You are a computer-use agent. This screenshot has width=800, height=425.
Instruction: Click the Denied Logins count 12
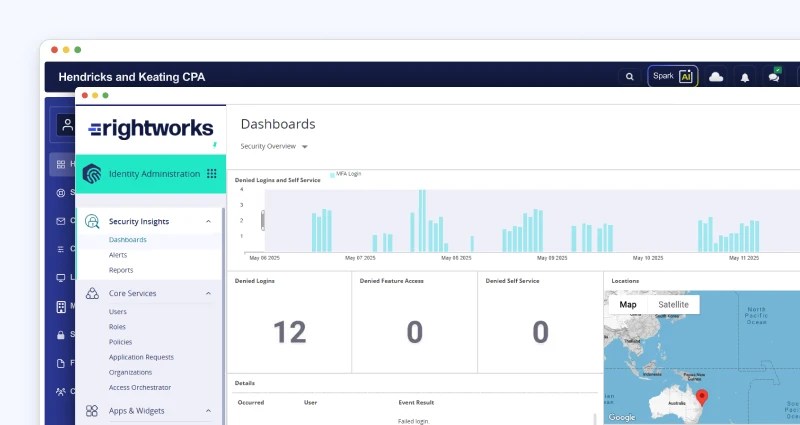point(290,332)
